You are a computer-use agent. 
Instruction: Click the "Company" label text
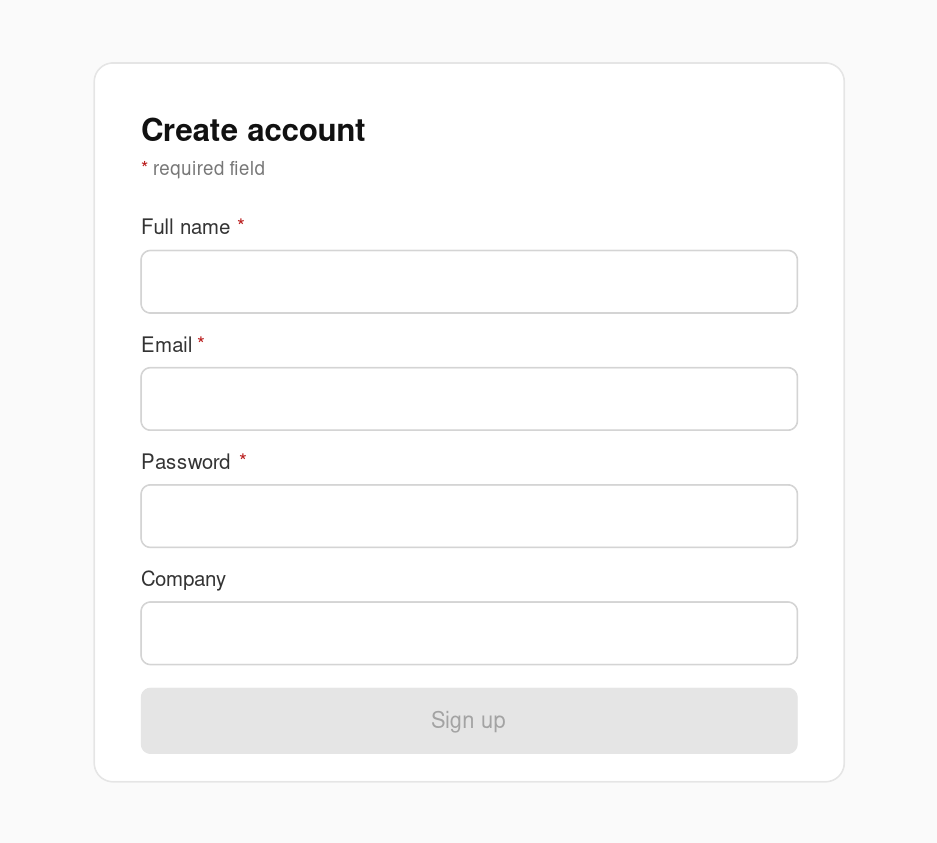pyautogui.click(x=183, y=579)
